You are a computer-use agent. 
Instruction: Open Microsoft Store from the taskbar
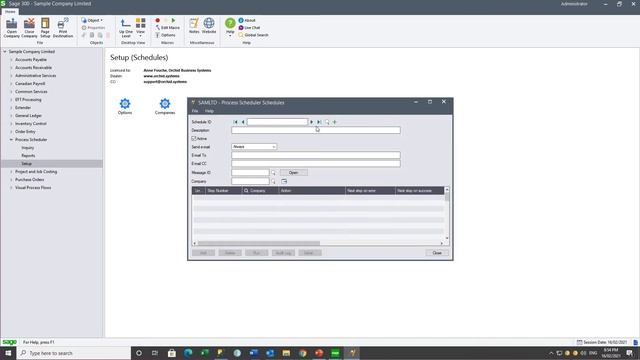(172, 353)
